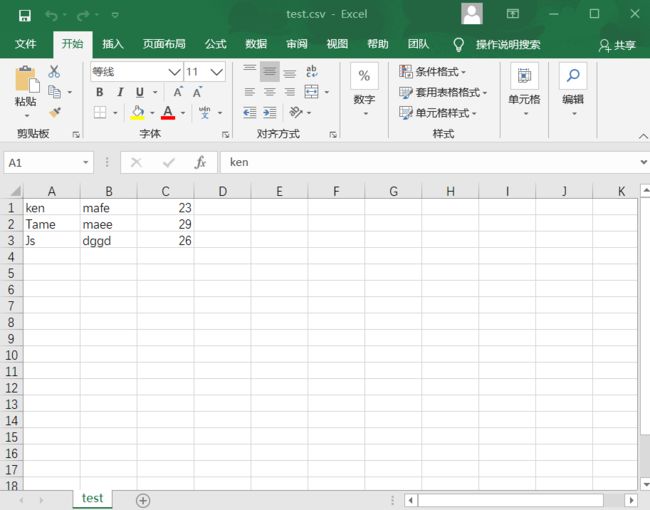Image resolution: width=650 pixels, height=510 pixels.
Task: Open 字体 group dialog launcher
Action: (225, 134)
